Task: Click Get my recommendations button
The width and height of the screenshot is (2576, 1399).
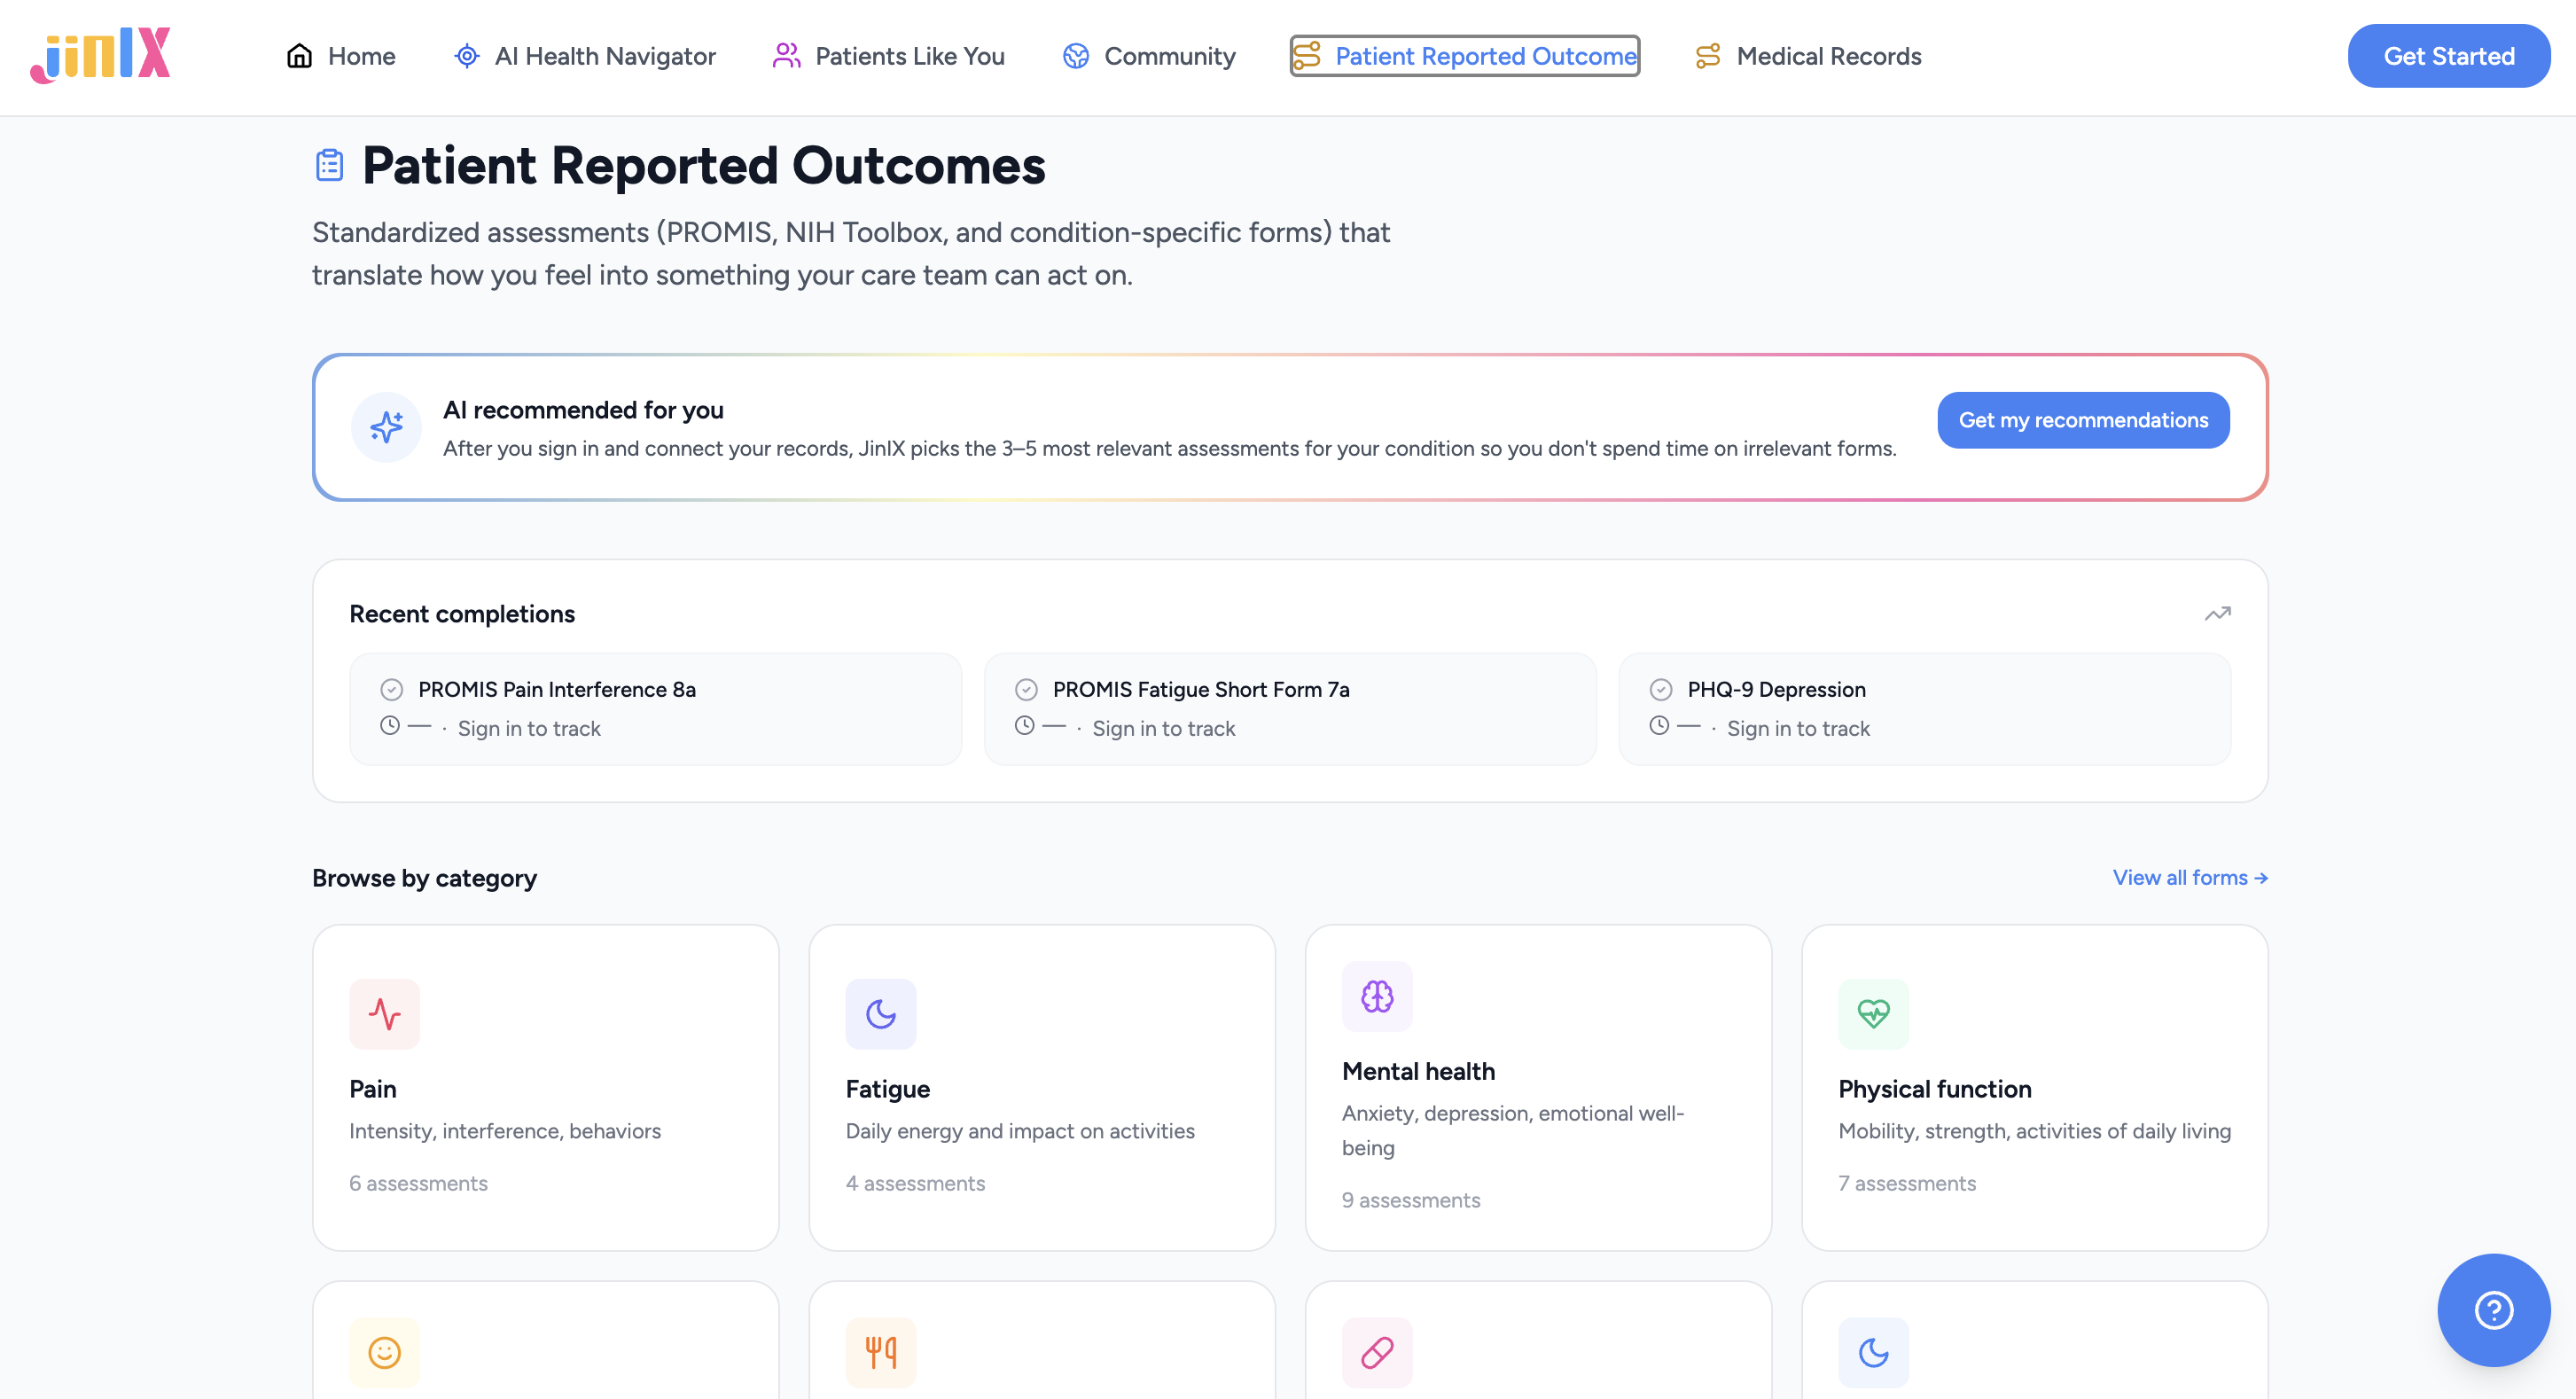Action: pyautogui.click(x=2083, y=420)
